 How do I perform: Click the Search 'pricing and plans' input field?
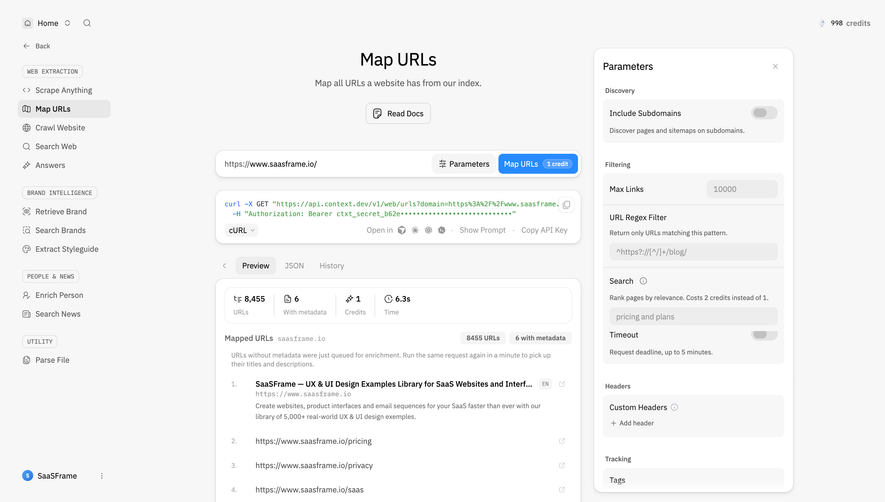[693, 317]
